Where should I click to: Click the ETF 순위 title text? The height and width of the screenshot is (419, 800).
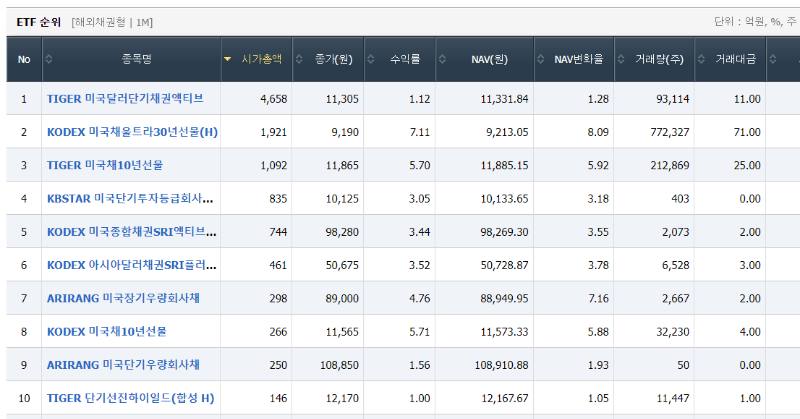(x=38, y=22)
